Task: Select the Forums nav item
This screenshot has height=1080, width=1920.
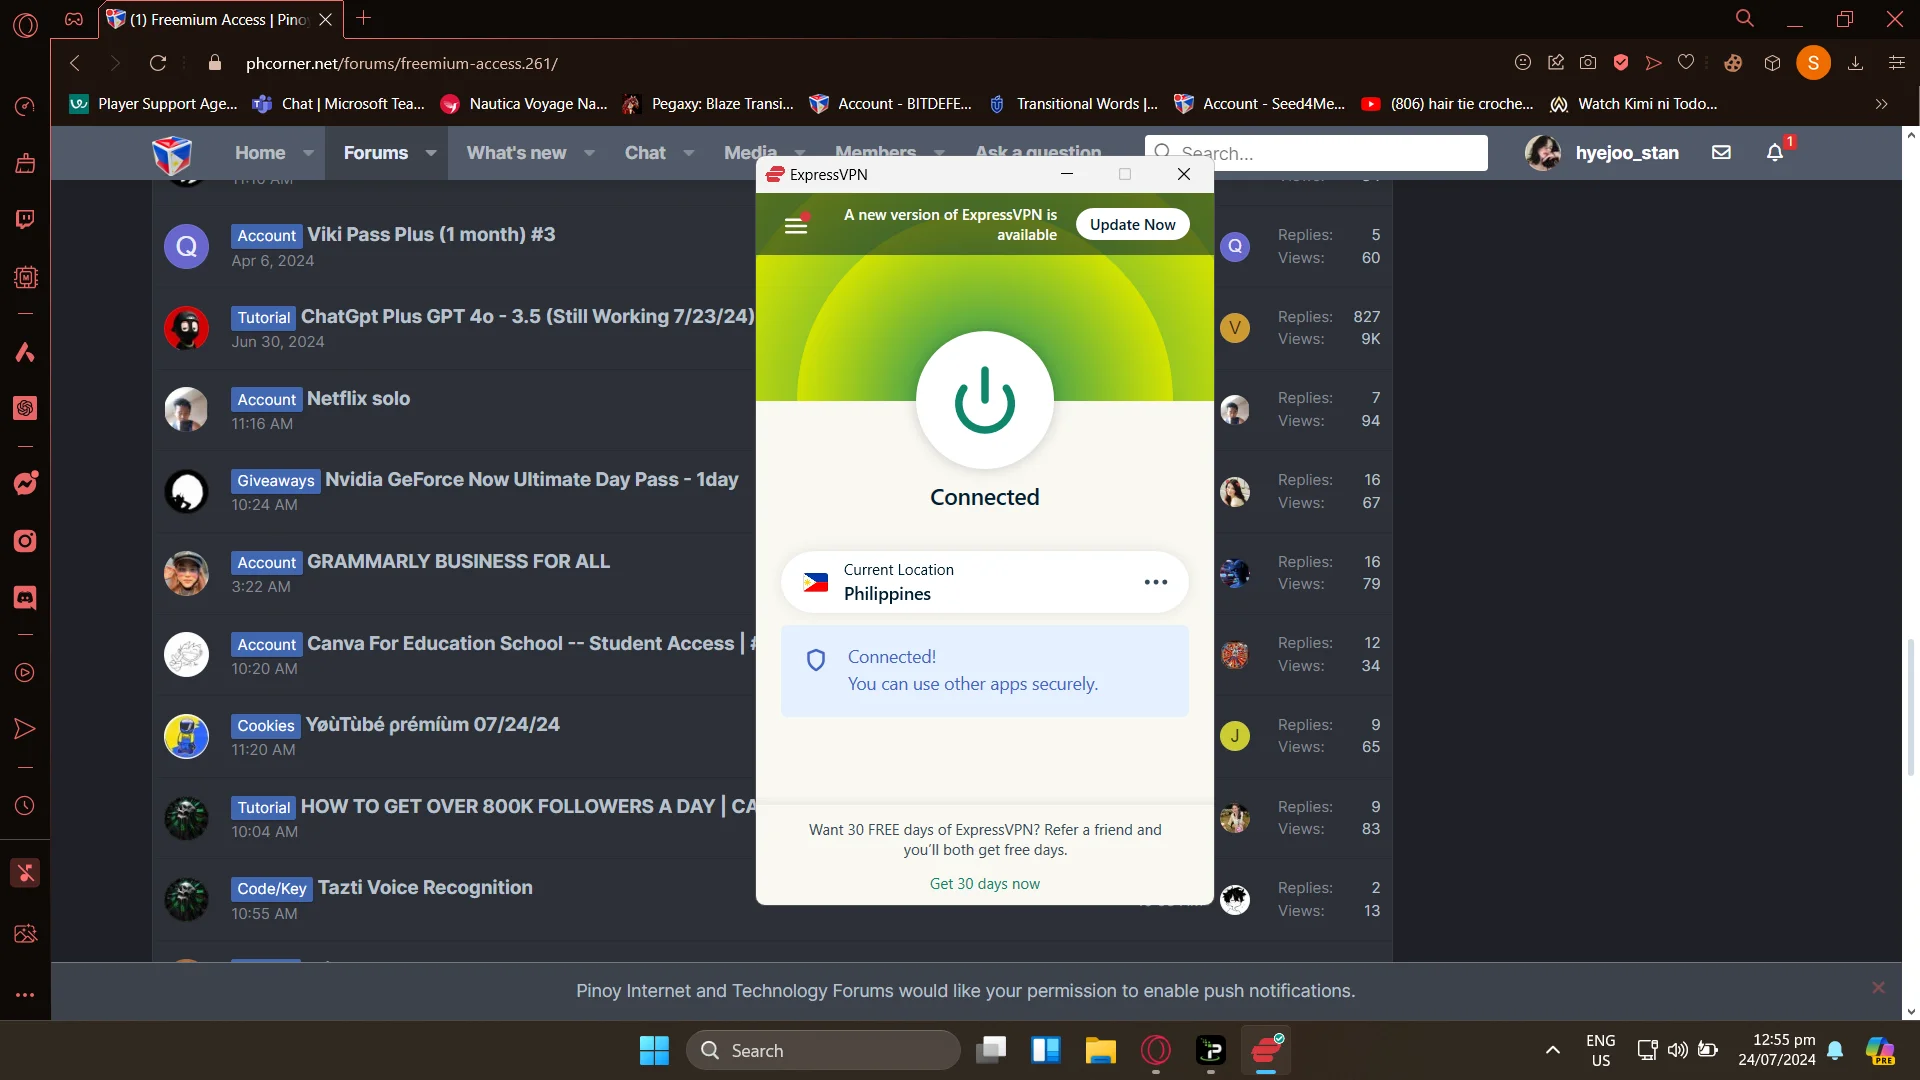Action: (x=376, y=153)
